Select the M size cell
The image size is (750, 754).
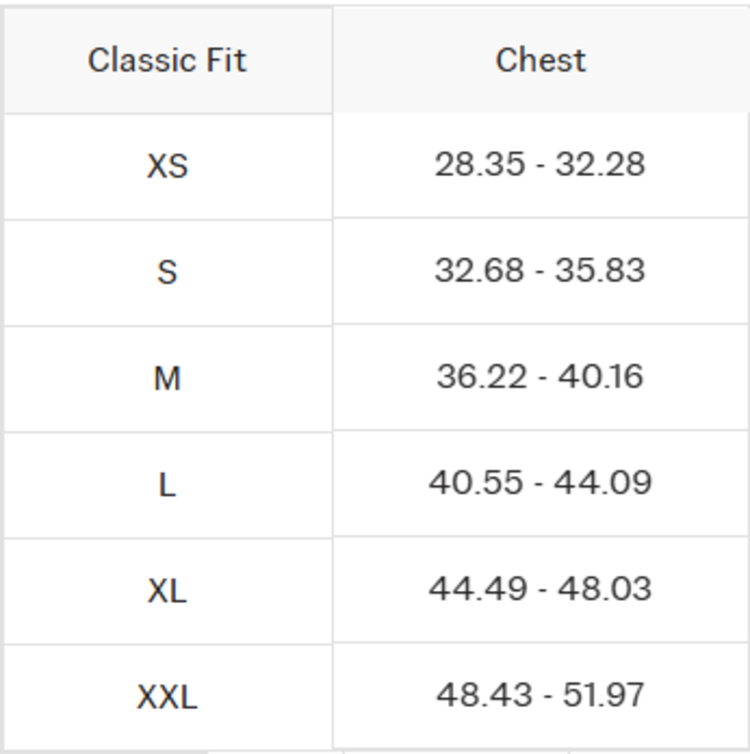167,378
